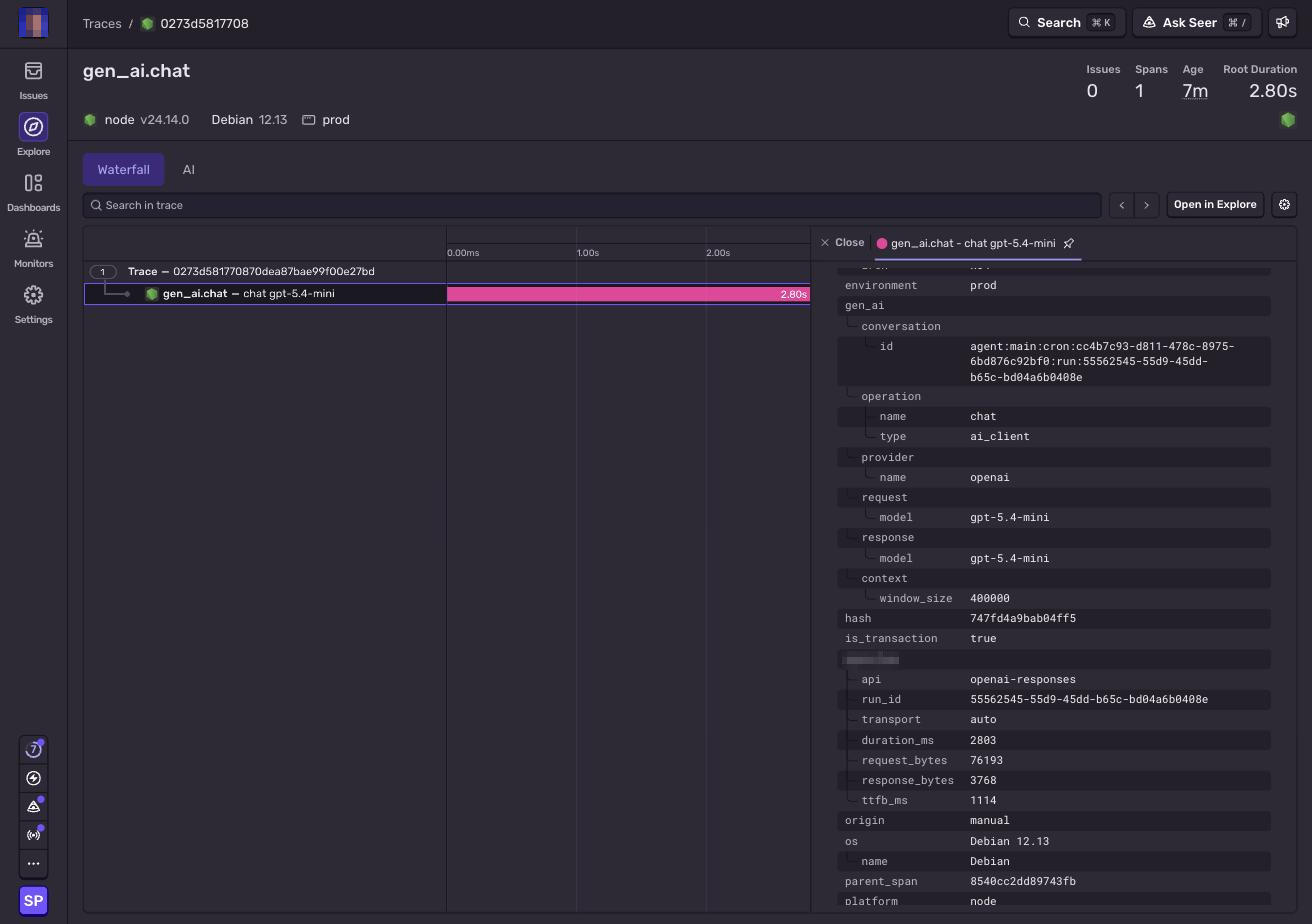Go to next search result arrow

coord(1146,205)
